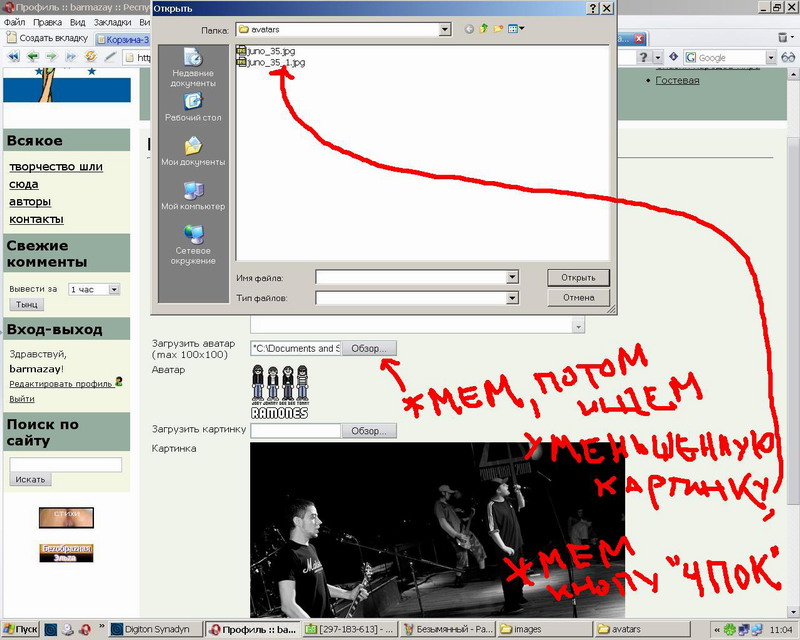The image size is (800, 640).
Task: Open the view menu icon in dialog
Action: click(x=516, y=30)
